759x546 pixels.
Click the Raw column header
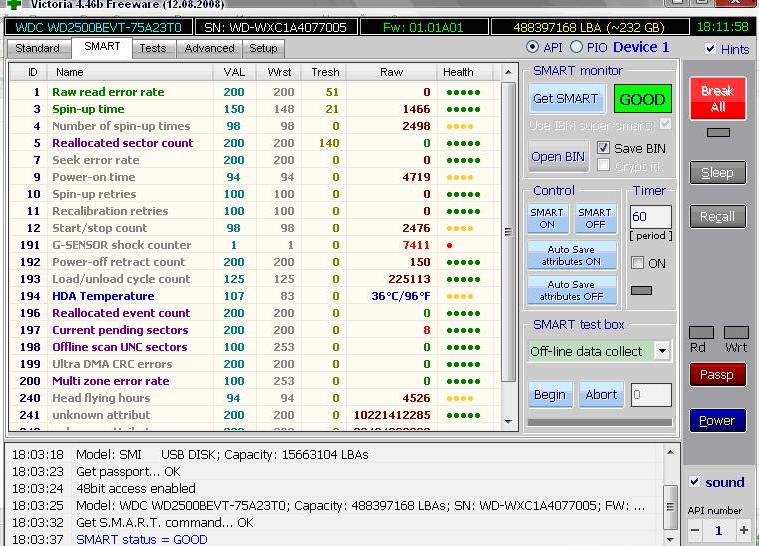[x=391, y=72]
